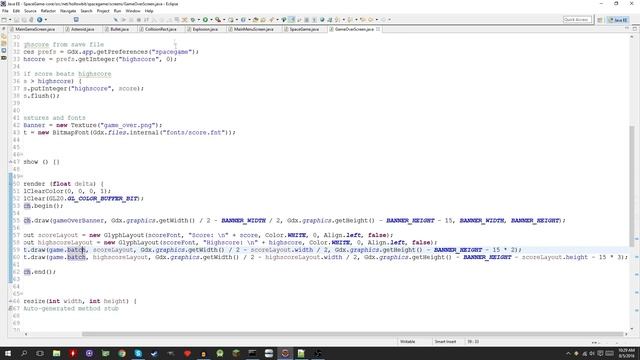Open the File menu
640x360 pixels.
pos(5,11)
